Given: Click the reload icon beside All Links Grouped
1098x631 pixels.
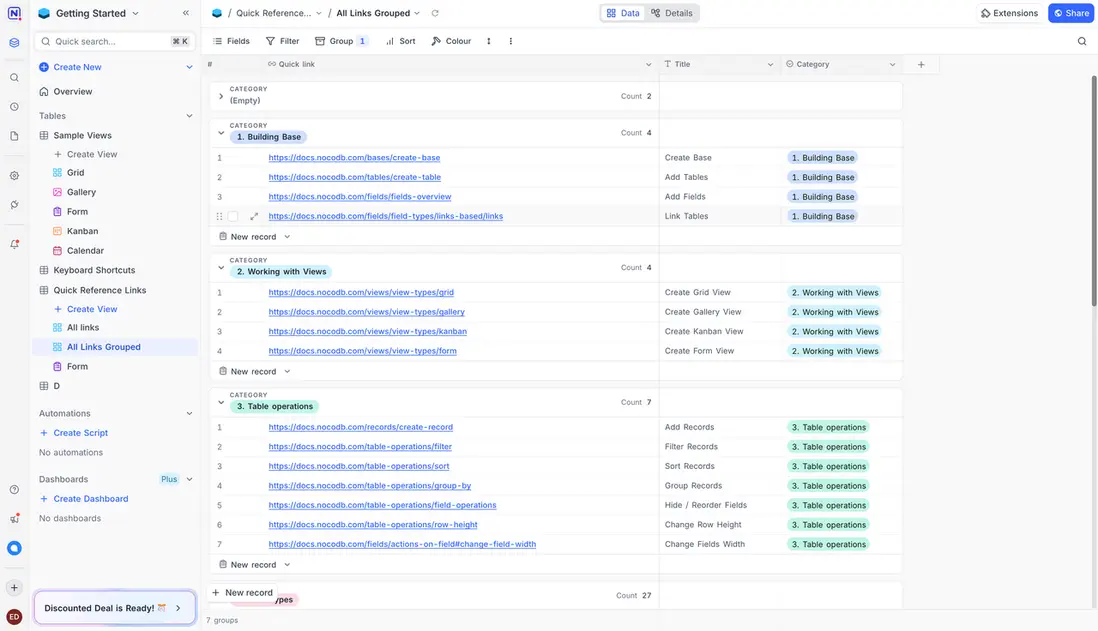Looking at the screenshot, I should click(x=435, y=13).
